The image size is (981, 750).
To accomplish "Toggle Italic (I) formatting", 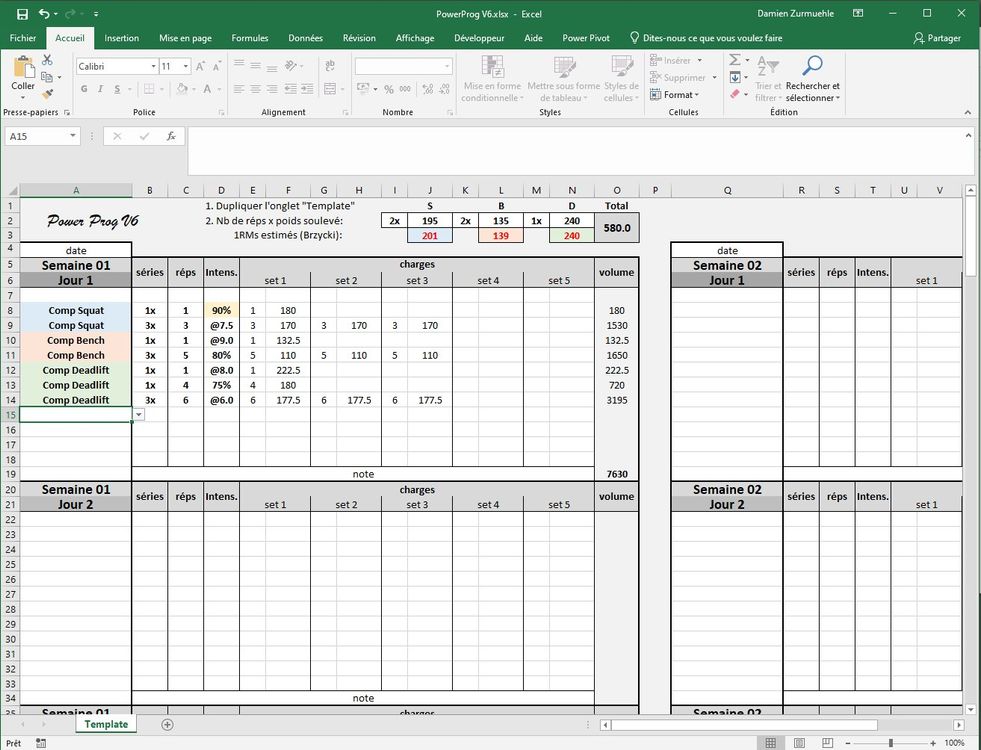I will point(100,89).
